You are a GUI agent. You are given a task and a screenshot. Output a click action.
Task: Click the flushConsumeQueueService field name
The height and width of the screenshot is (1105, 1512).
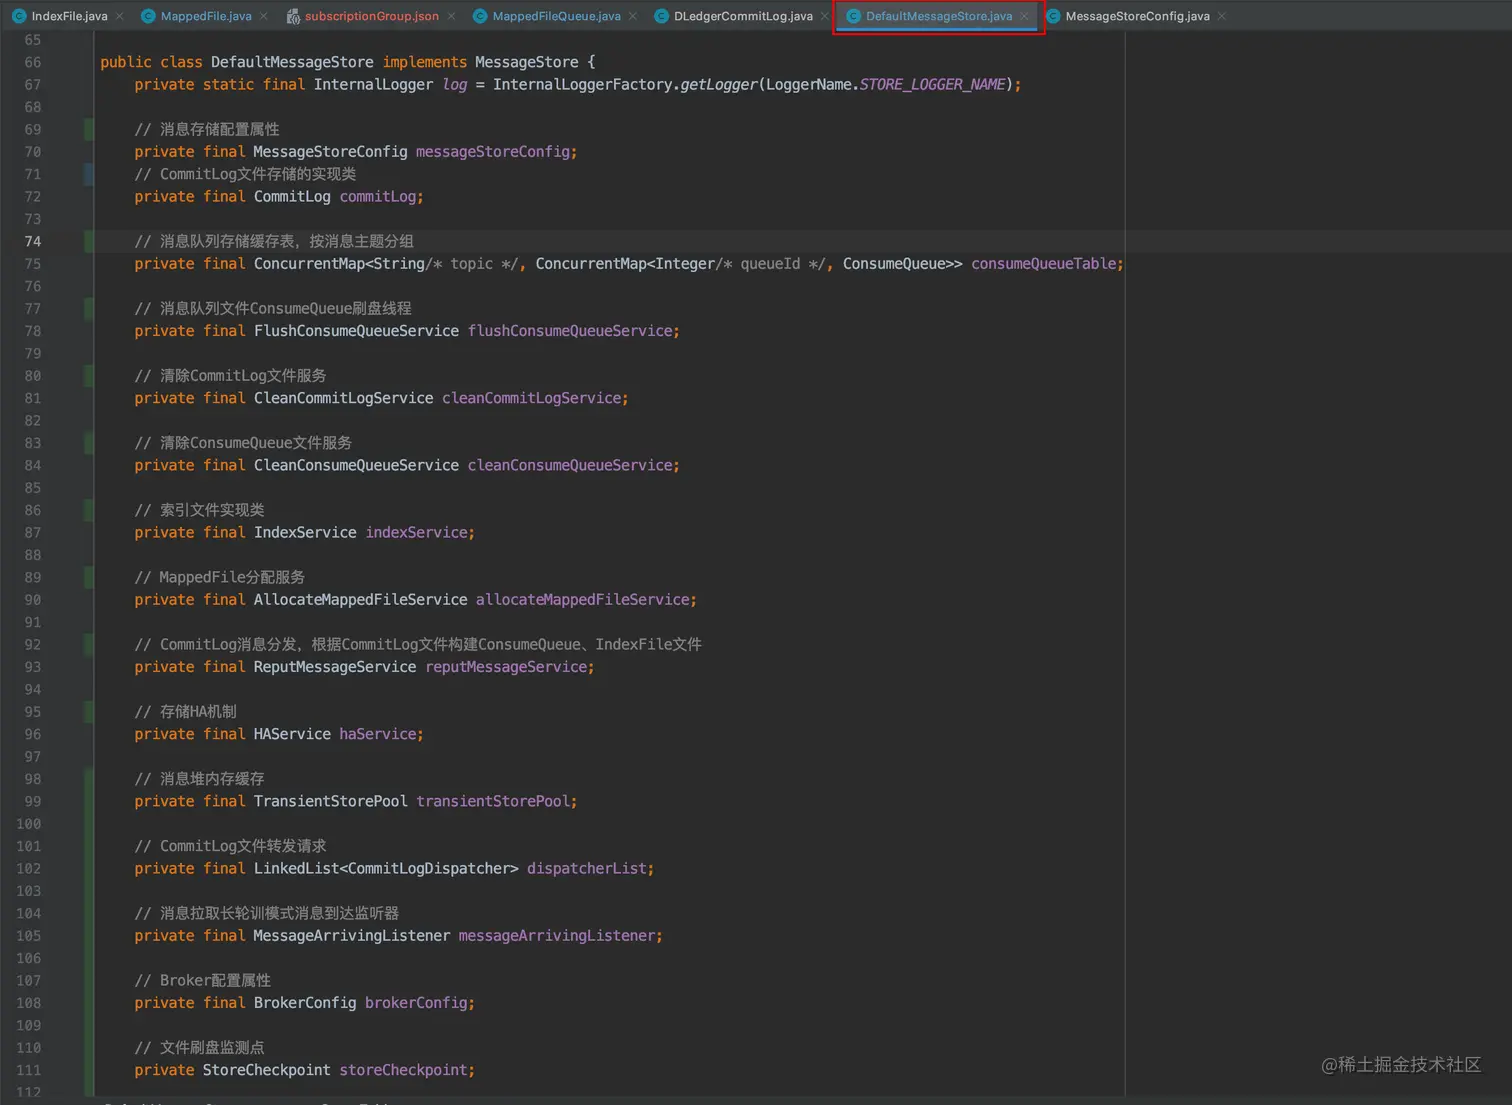pos(570,331)
